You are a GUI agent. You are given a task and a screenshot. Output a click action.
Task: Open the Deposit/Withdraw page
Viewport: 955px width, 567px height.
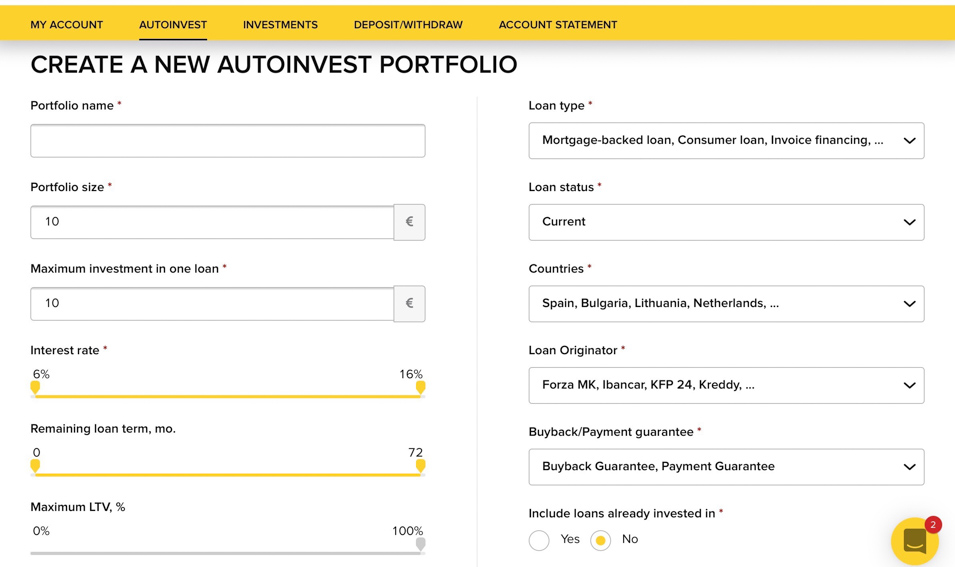tap(408, 25)
